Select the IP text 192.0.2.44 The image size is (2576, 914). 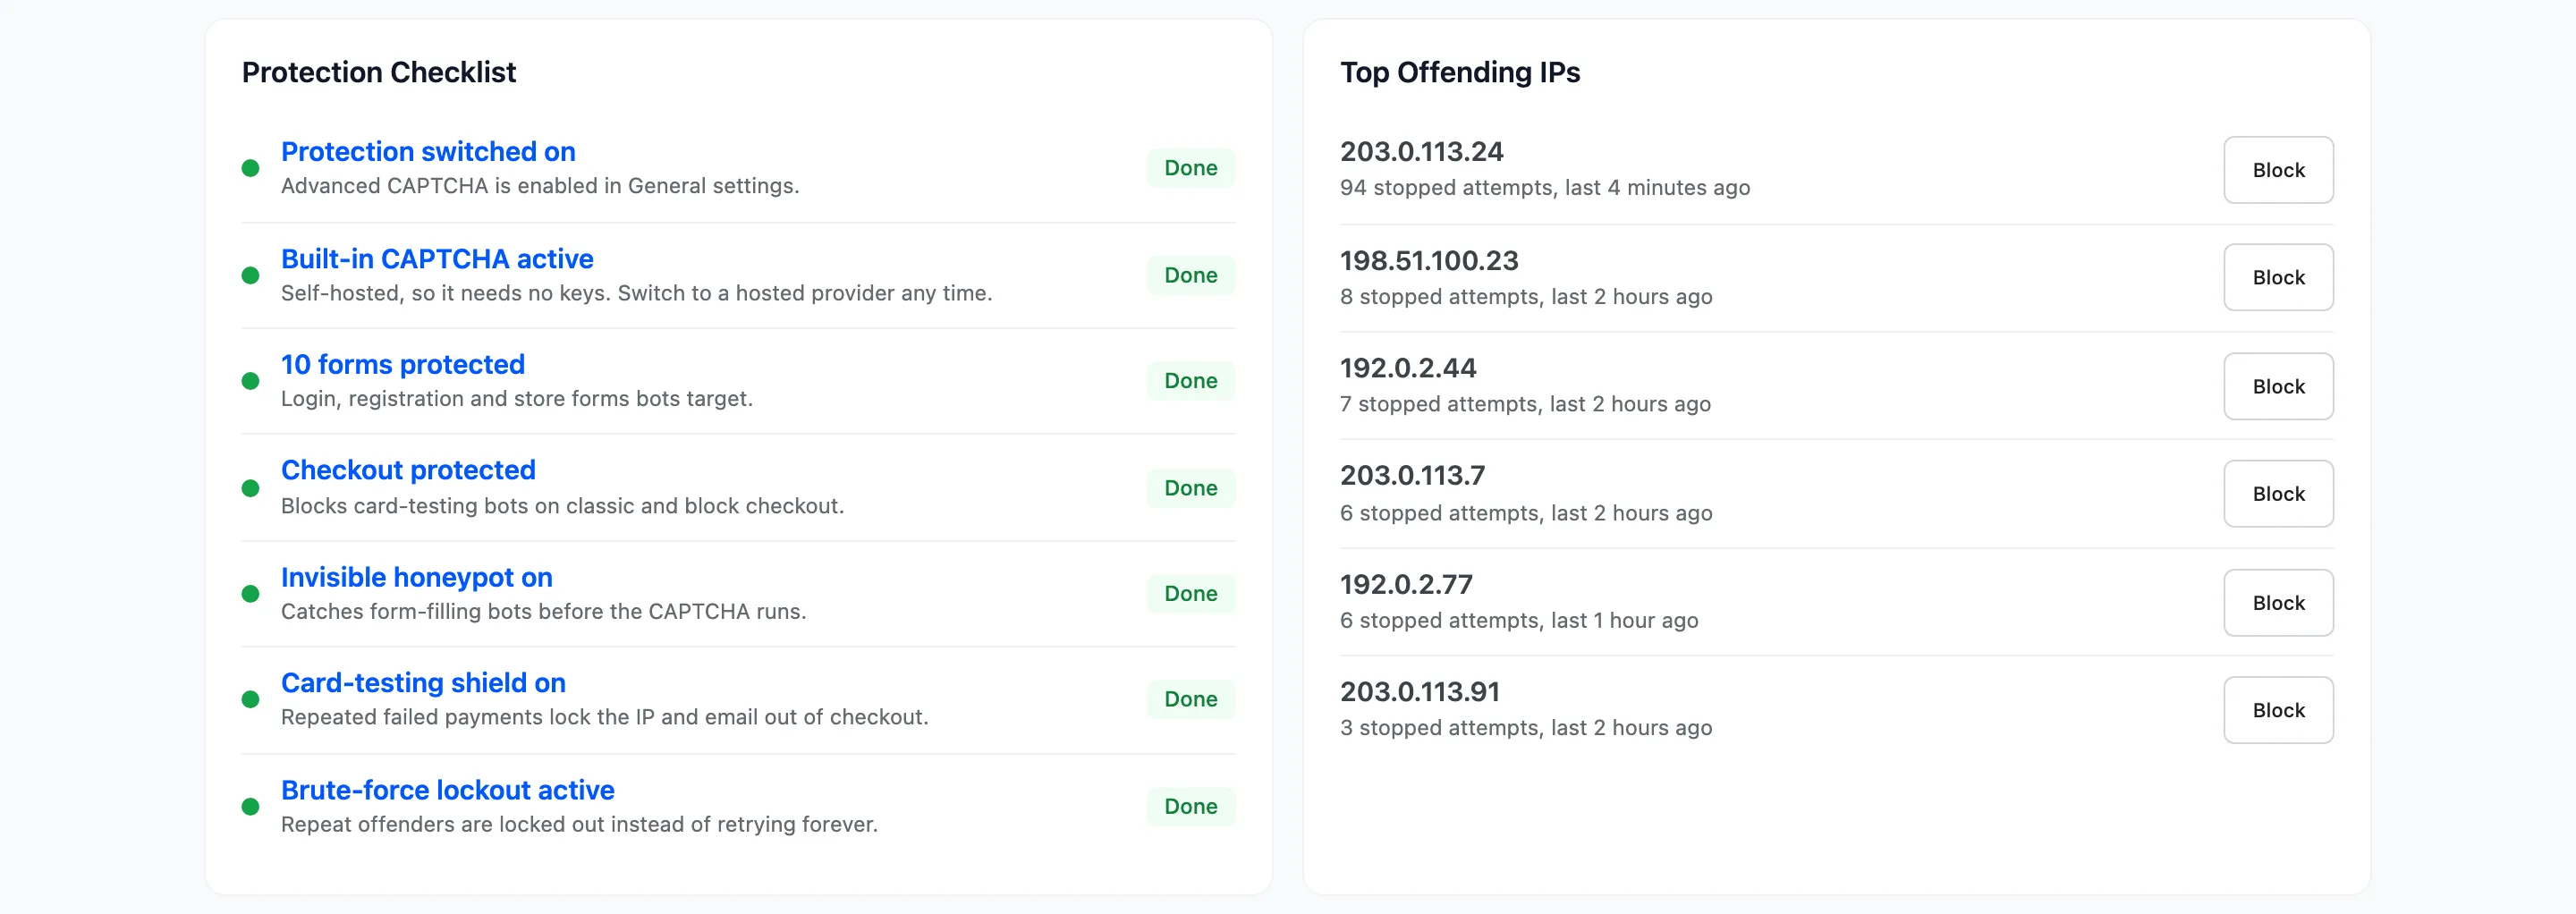click(x=1408, y=368)
